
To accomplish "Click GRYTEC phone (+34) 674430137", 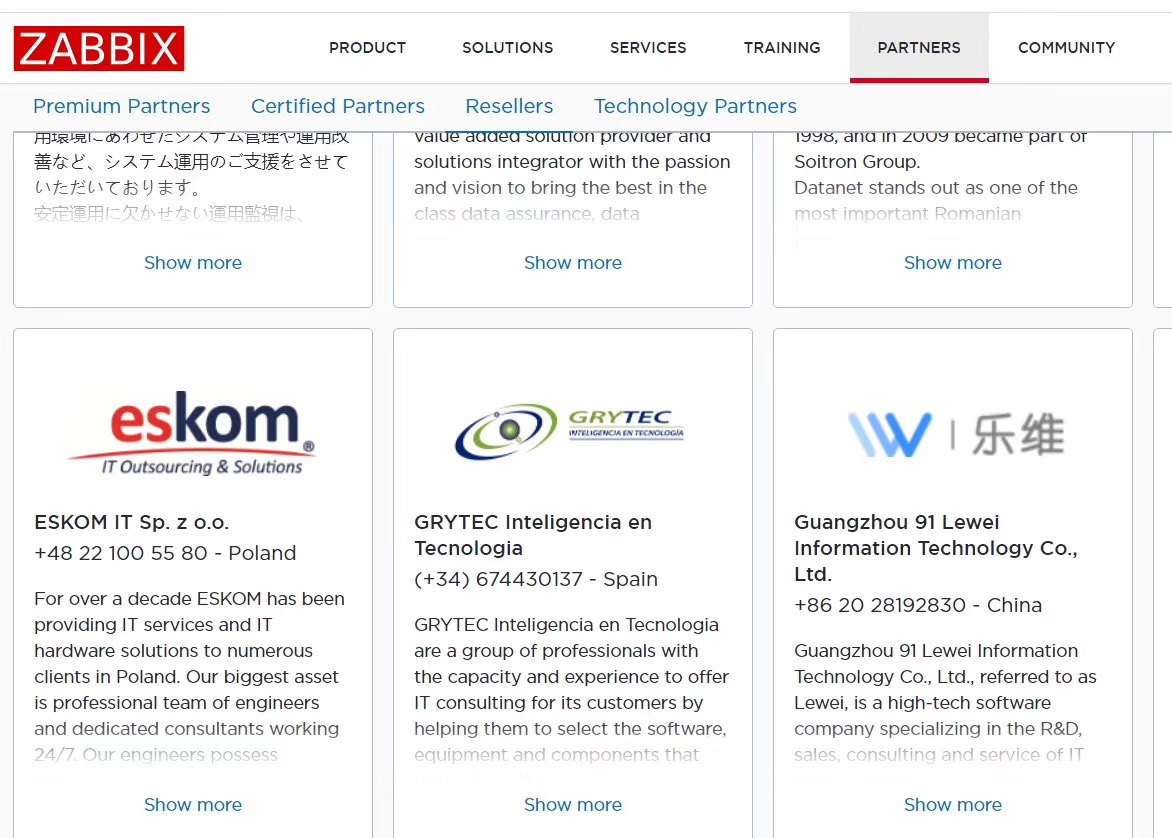I will pos(498,579).
